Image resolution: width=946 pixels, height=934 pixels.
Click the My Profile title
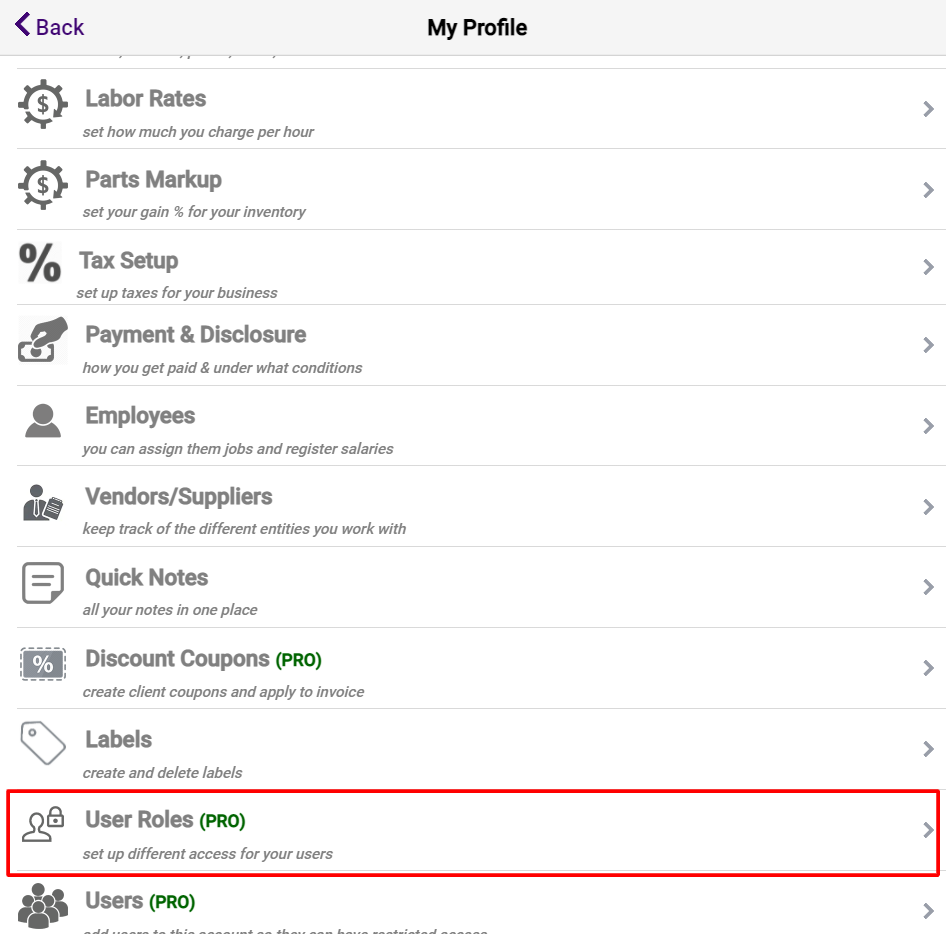[477, 27]
